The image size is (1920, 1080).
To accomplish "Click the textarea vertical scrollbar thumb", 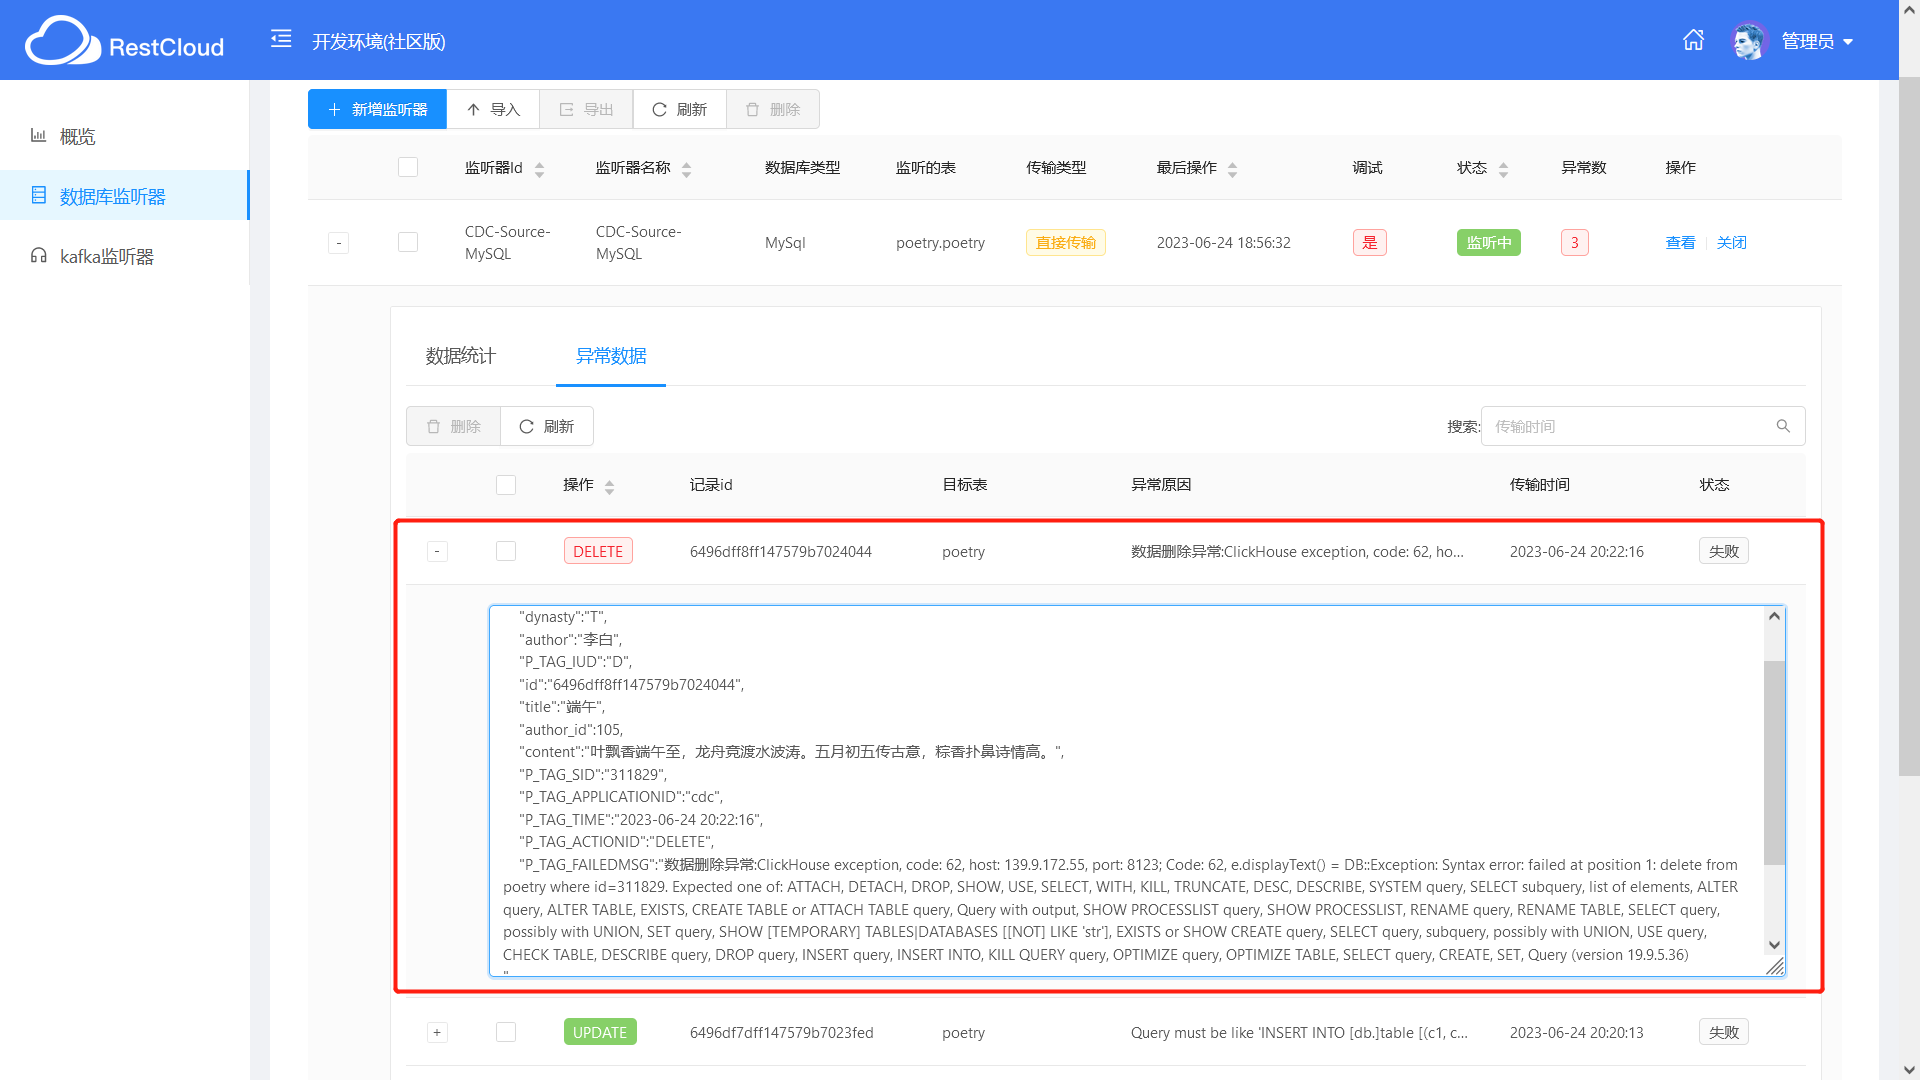I will click(1774, 760).
